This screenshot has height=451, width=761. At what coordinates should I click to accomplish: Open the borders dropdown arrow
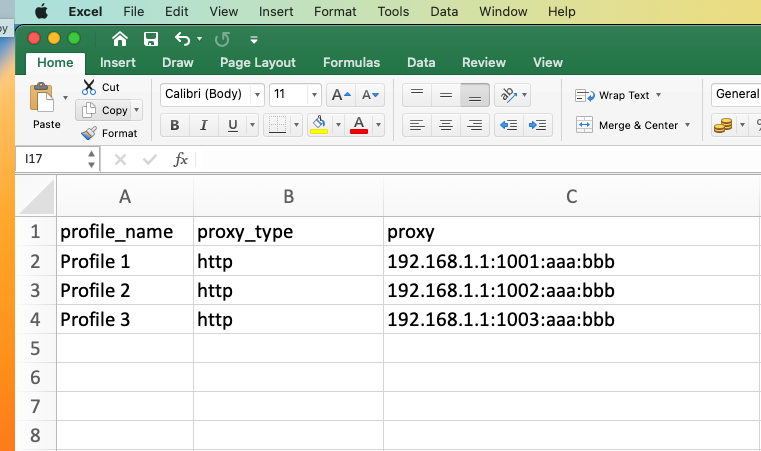pyautogui.click(x=297, y=125)
